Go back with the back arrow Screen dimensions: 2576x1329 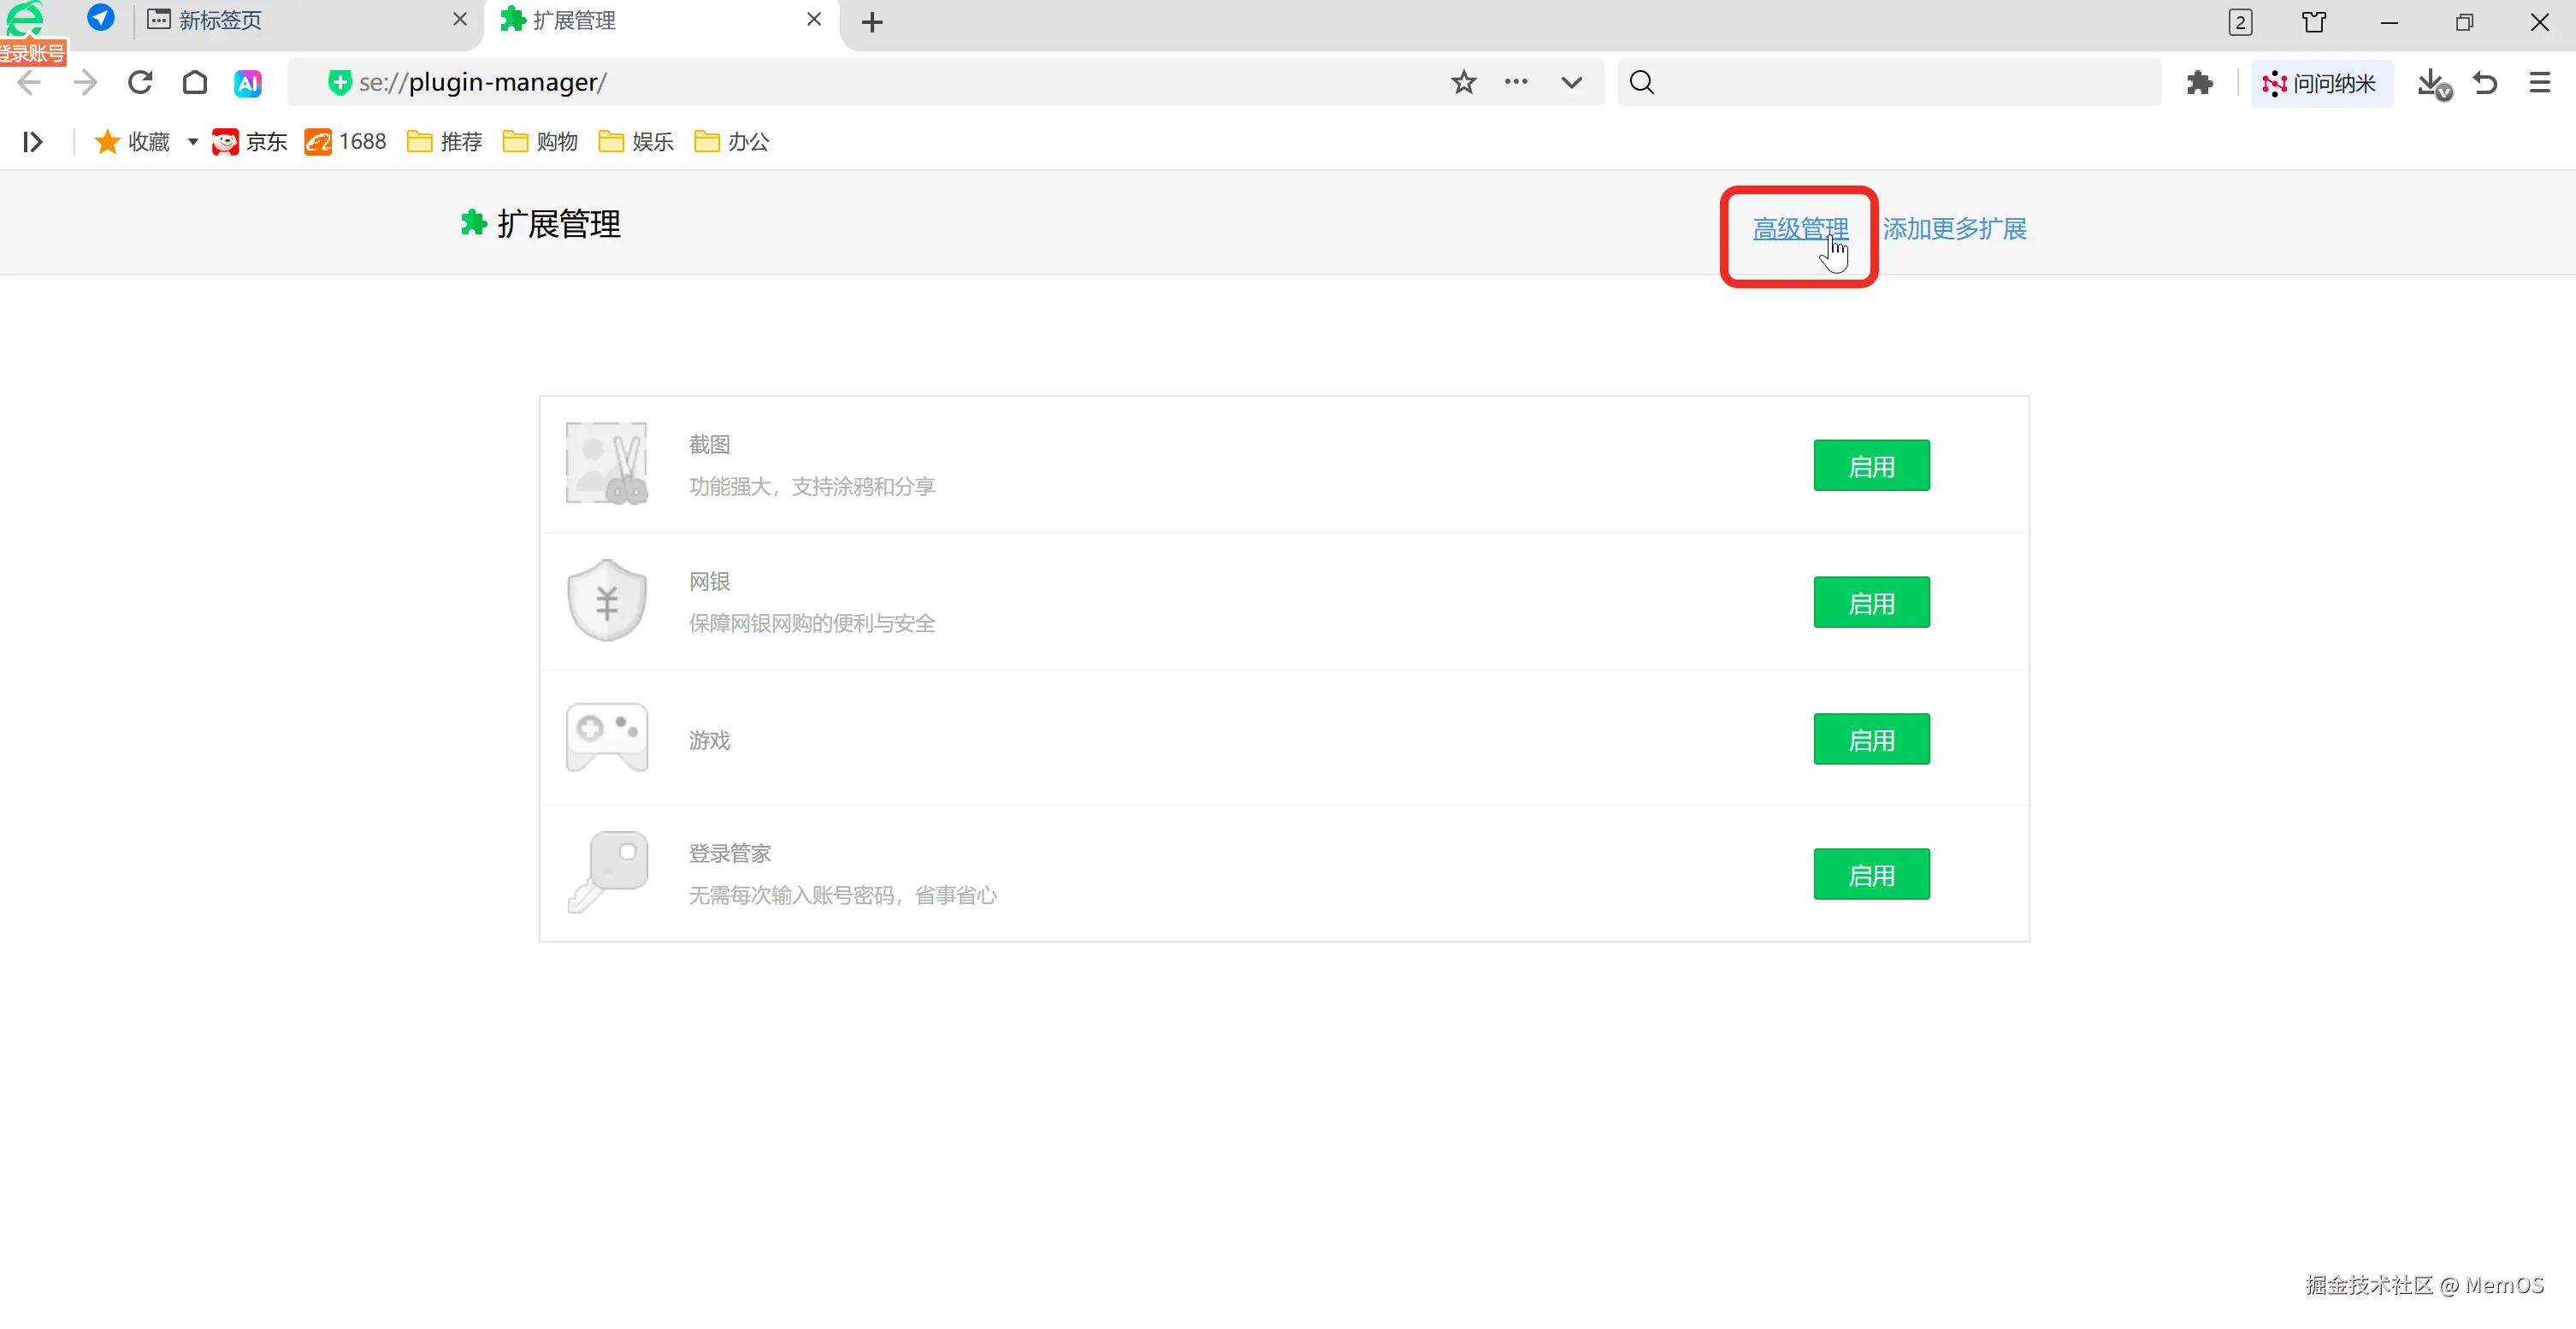29,82
